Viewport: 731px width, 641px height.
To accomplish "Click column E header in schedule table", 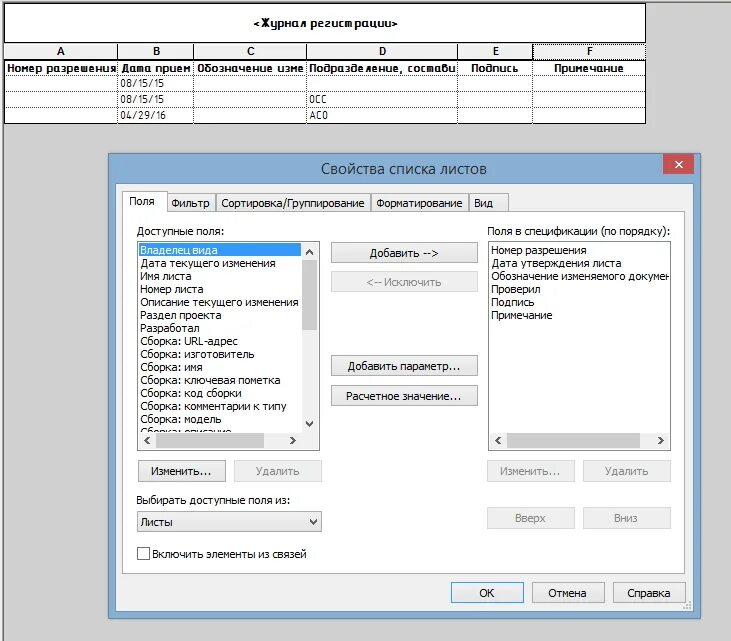I will click(x=495, y=51).
